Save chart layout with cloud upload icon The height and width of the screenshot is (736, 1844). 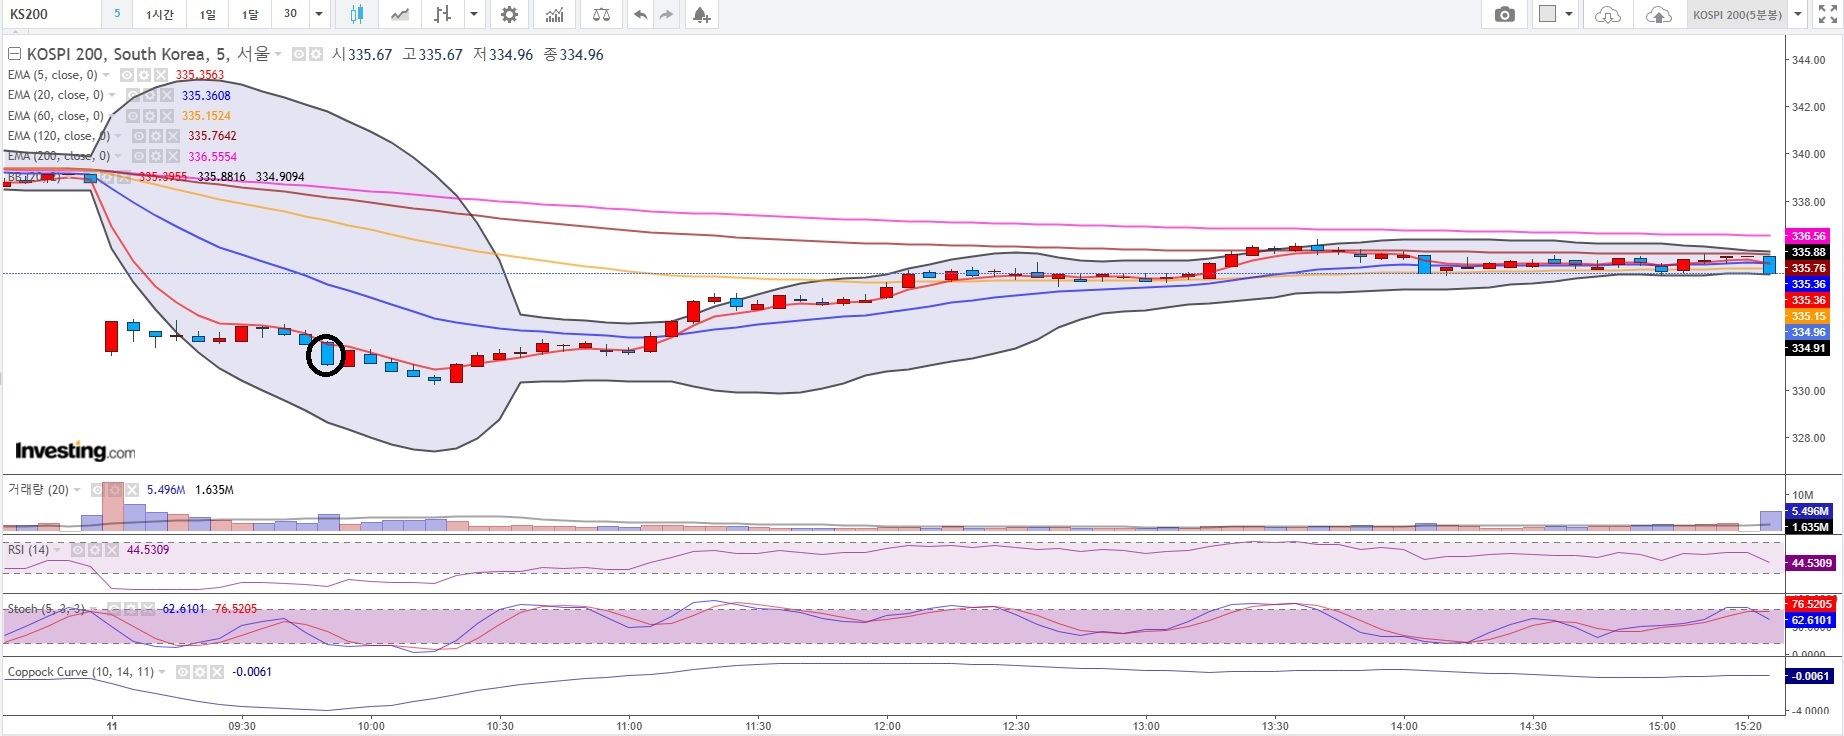pyautogui.click(x=1658, y=14)
